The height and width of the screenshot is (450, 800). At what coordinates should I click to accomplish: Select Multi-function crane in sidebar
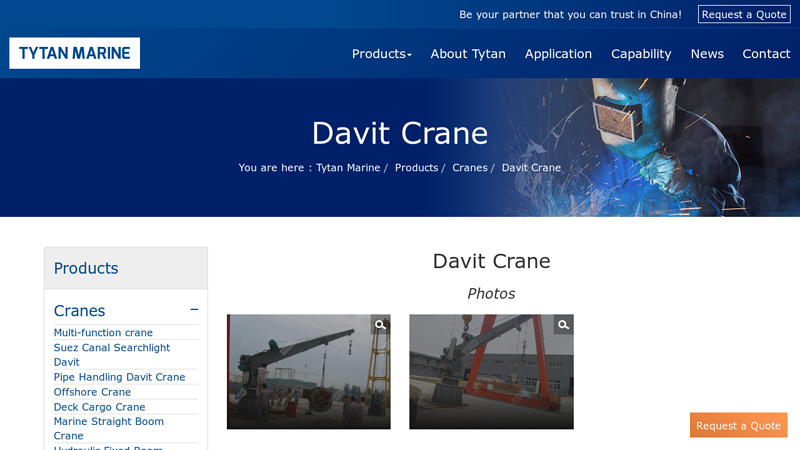click(103, 333)
